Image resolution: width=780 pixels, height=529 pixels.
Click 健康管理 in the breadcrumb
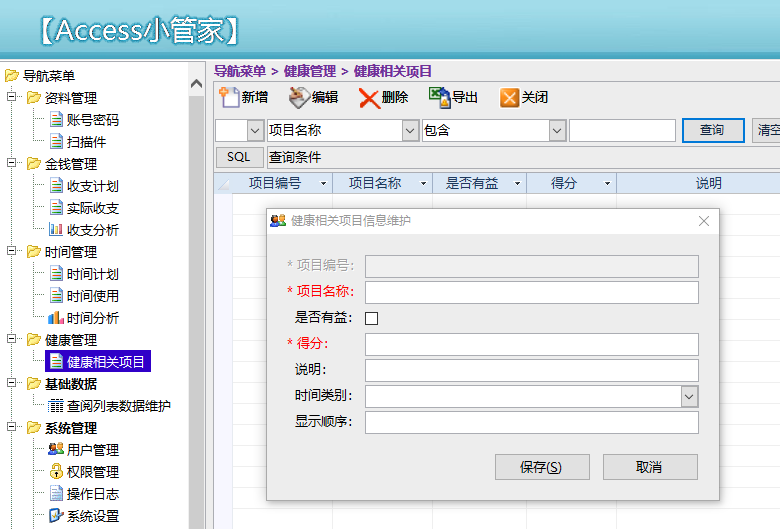pyautogui.click(x=310, y=71)
